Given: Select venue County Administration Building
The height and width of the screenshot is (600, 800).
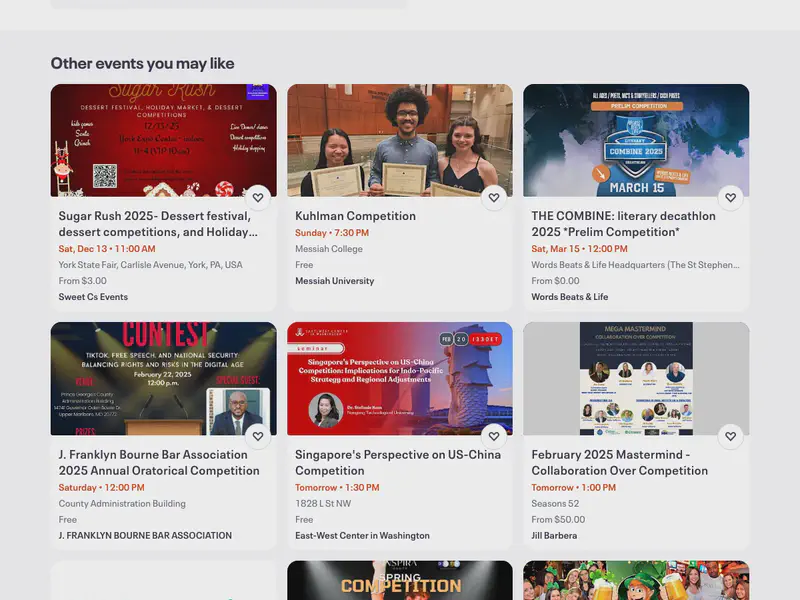Looking at the screenshot, I should (x=122, y=504).
